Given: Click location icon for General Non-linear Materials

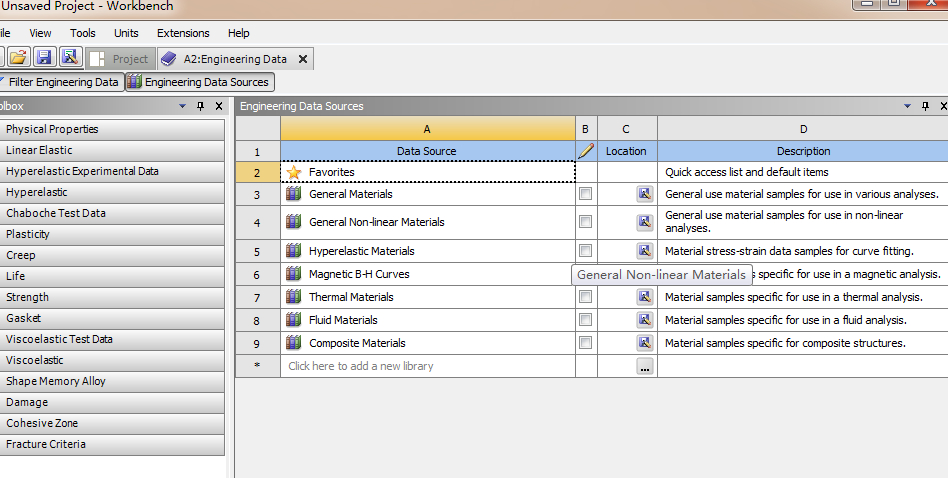Looking at the screenshot, I should tap(645, 222).
